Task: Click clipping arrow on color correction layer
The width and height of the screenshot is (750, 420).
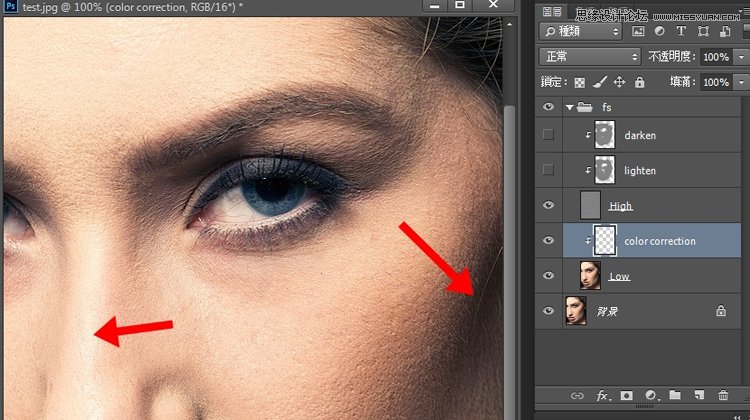Action: tap(588, 241)
